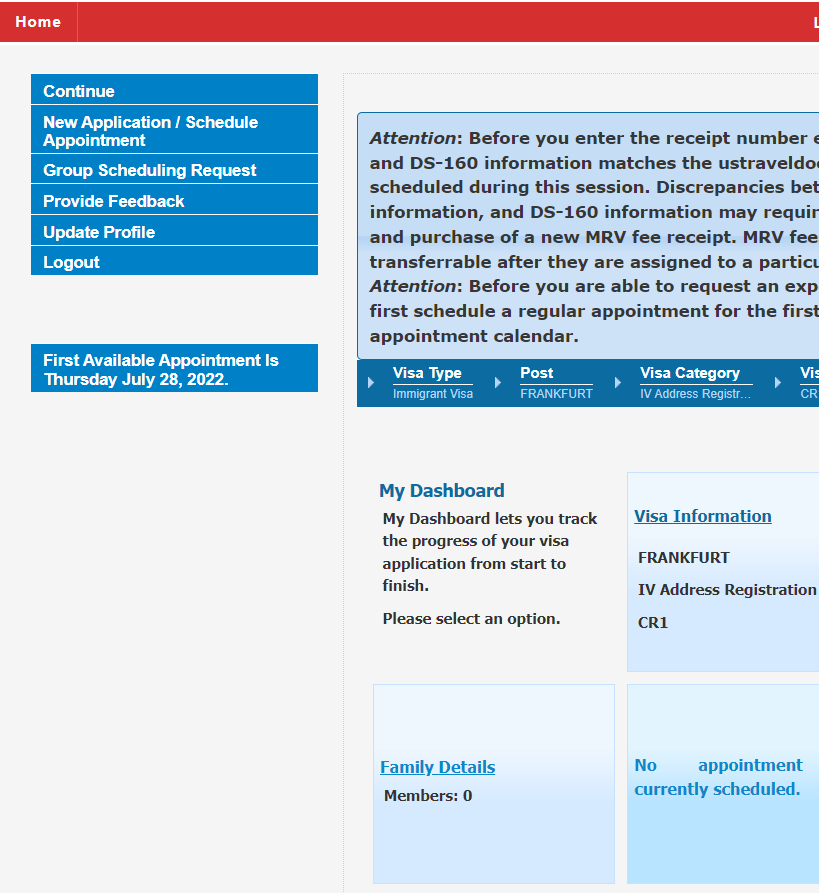Click the My Dashboard heading
819x893 pixels.
click(x=442, y=491)
